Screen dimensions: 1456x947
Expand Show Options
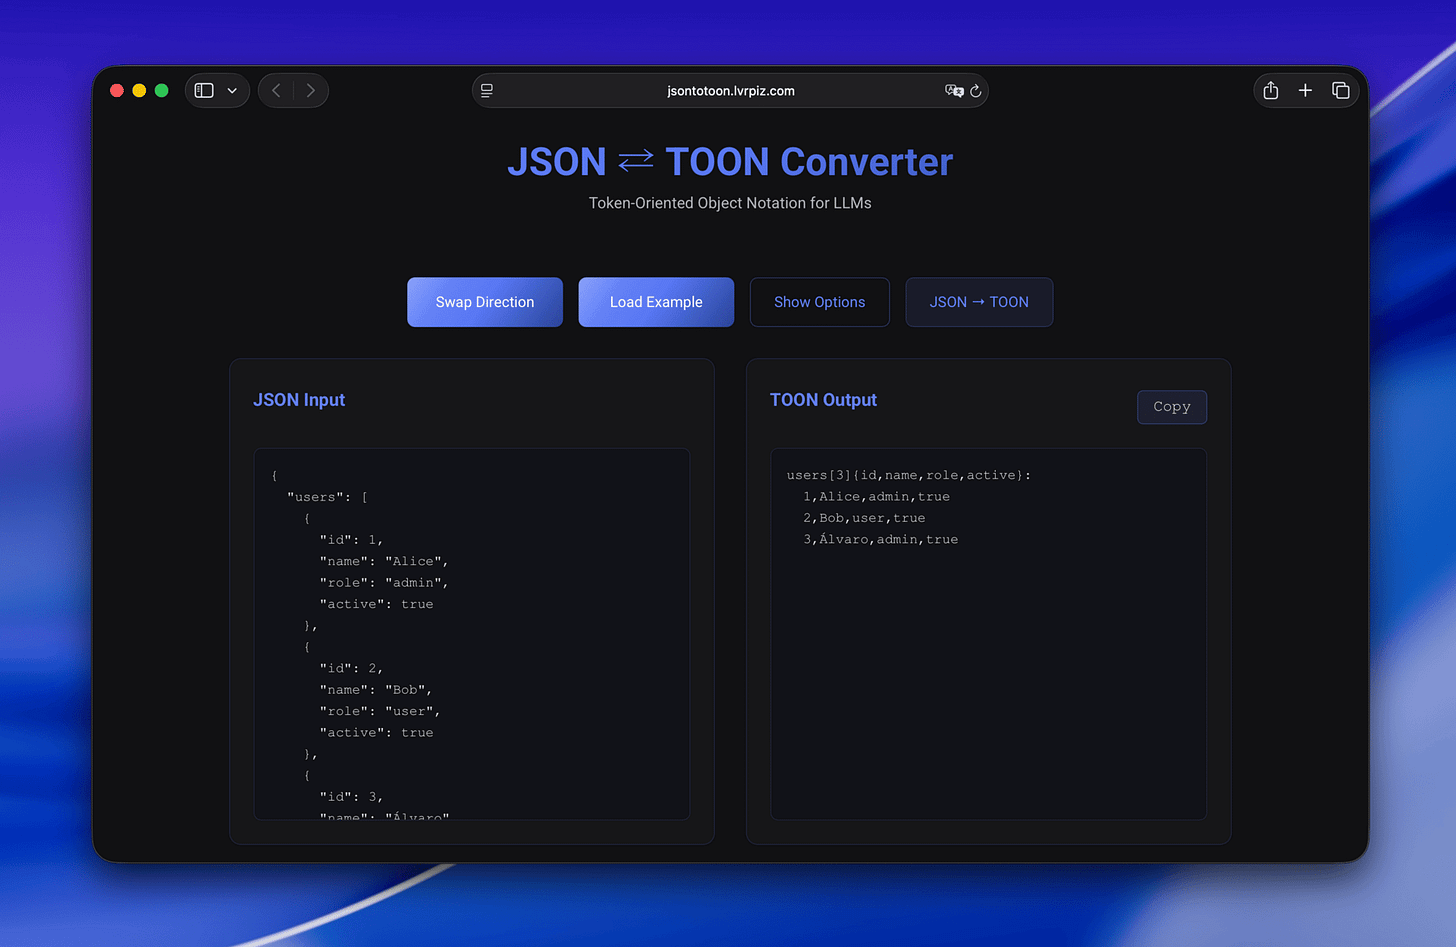click(819, 302)
